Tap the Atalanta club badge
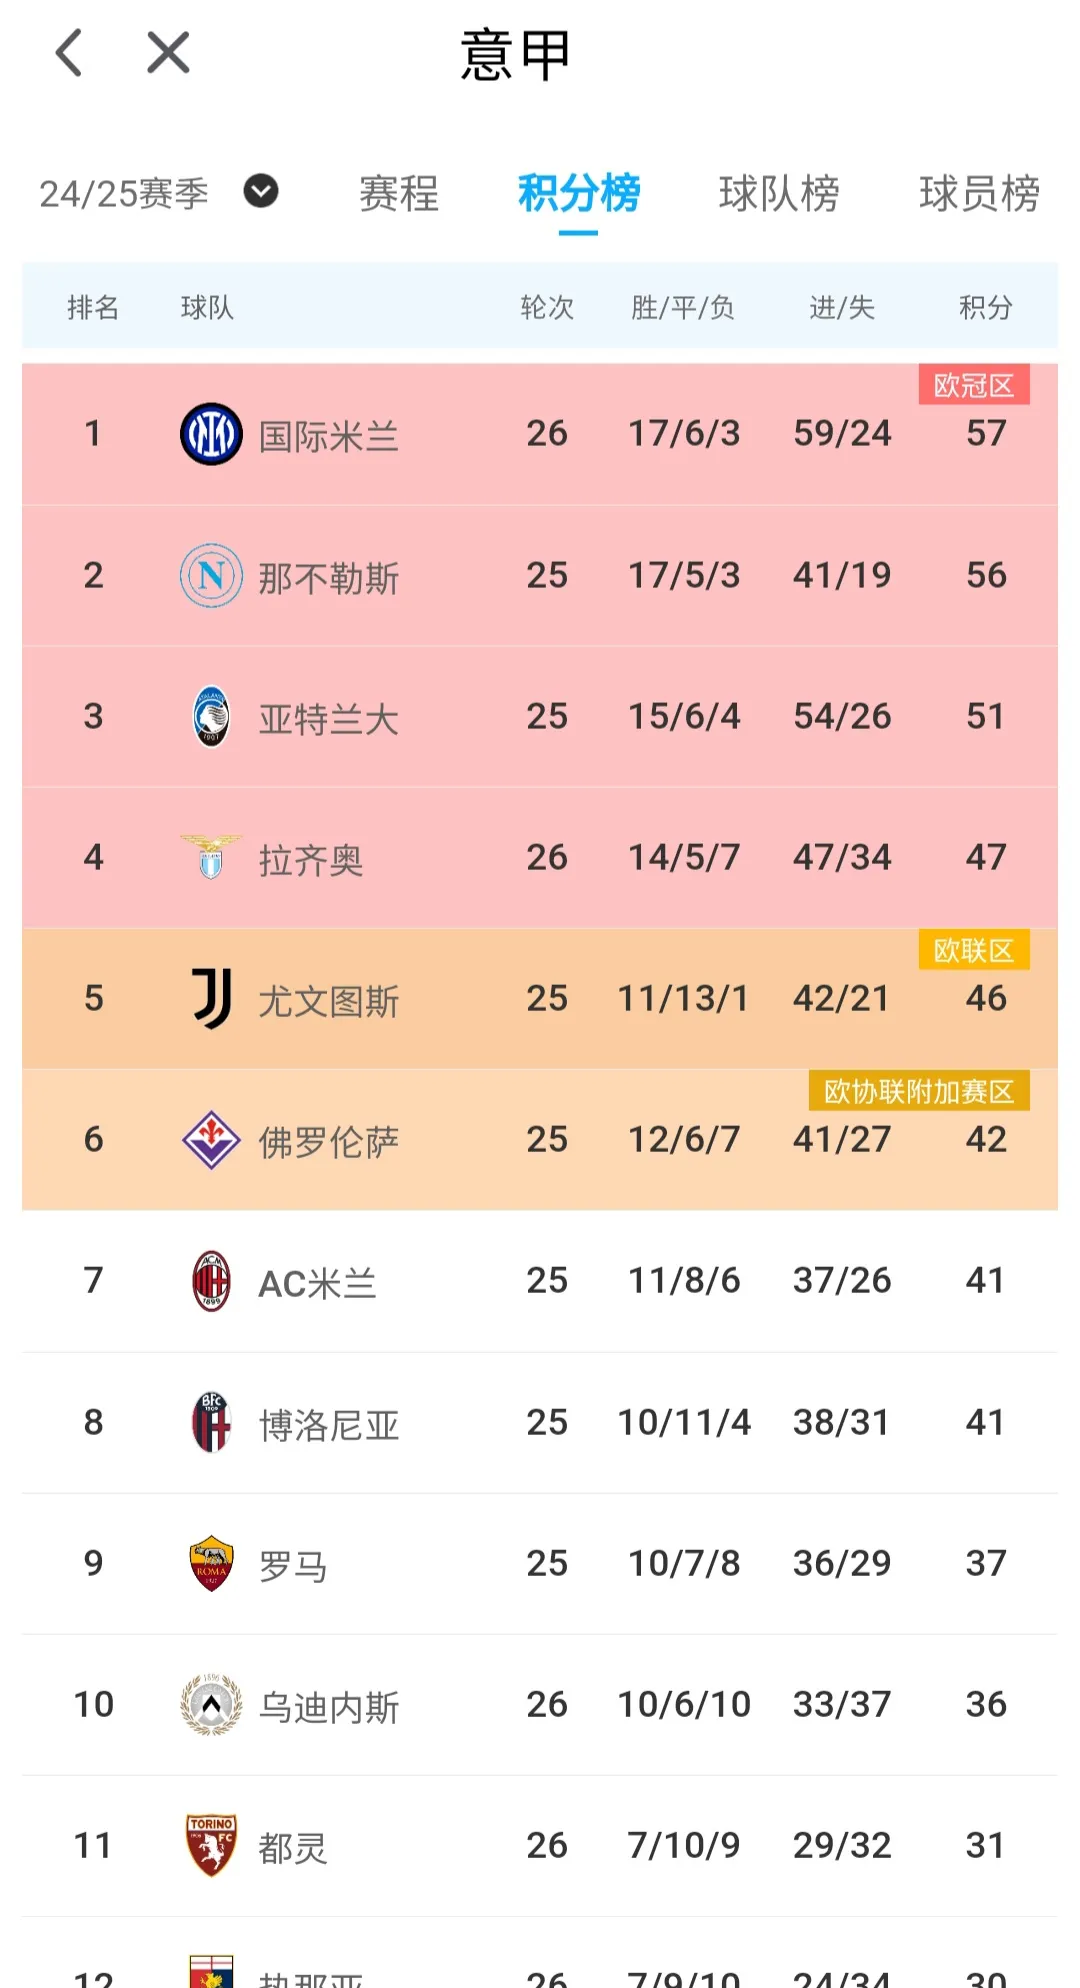This screenshot has width=1080, height=1988. 211,716
